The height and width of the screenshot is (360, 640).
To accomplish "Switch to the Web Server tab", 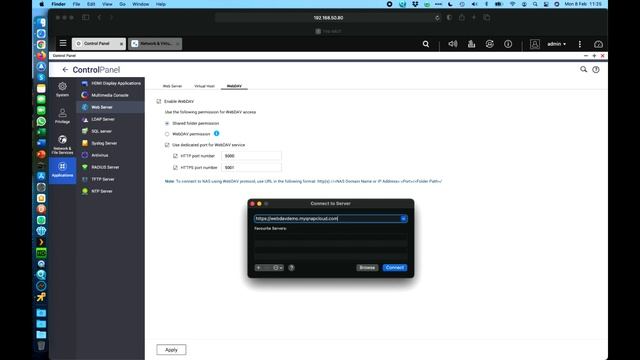I will [x=172, y=86].
